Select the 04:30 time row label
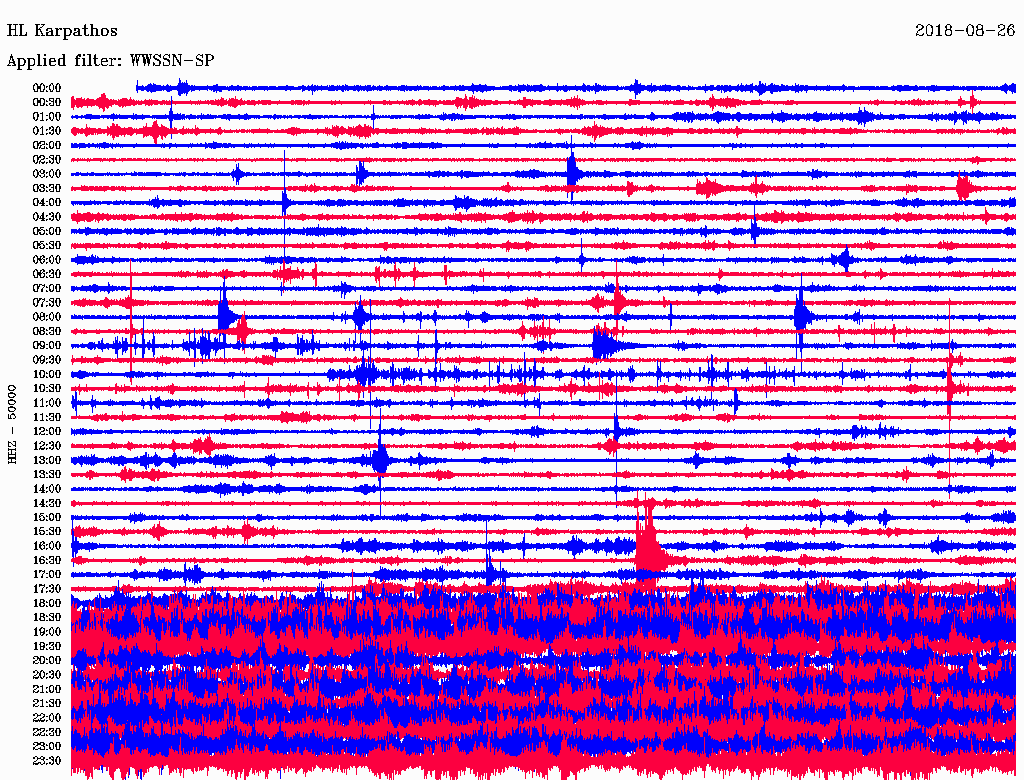Image resolution: width=1024 pixels, height=780 pixels. (47, 217)
